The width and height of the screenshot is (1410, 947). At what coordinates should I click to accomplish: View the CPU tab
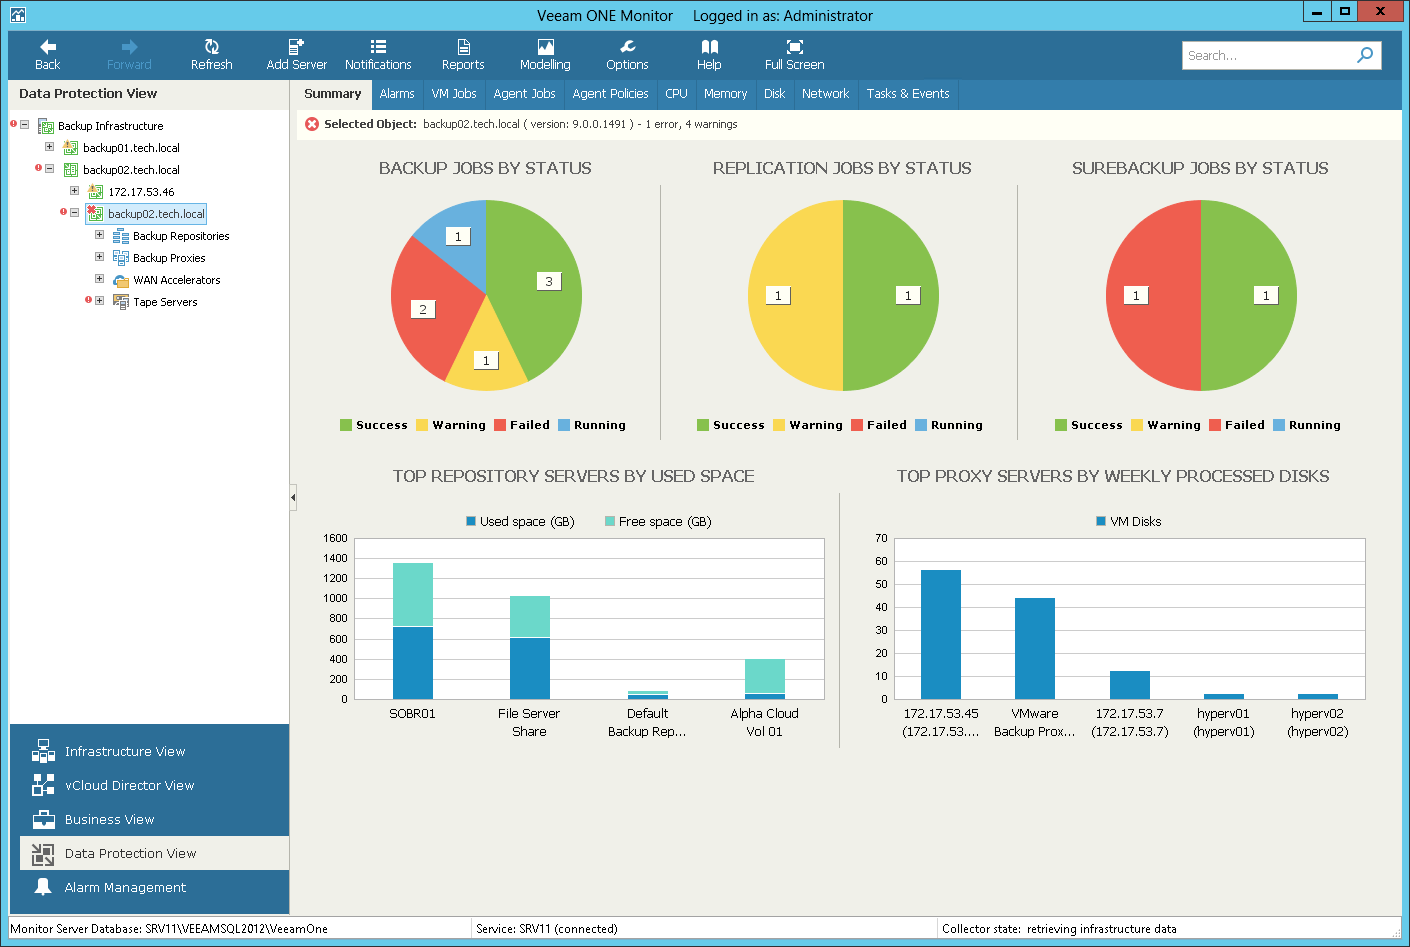tap(677, 94)
